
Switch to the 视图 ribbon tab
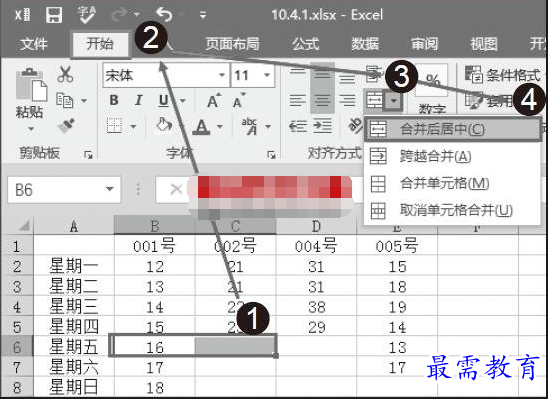pyautogui.click(x=484, y=44)
